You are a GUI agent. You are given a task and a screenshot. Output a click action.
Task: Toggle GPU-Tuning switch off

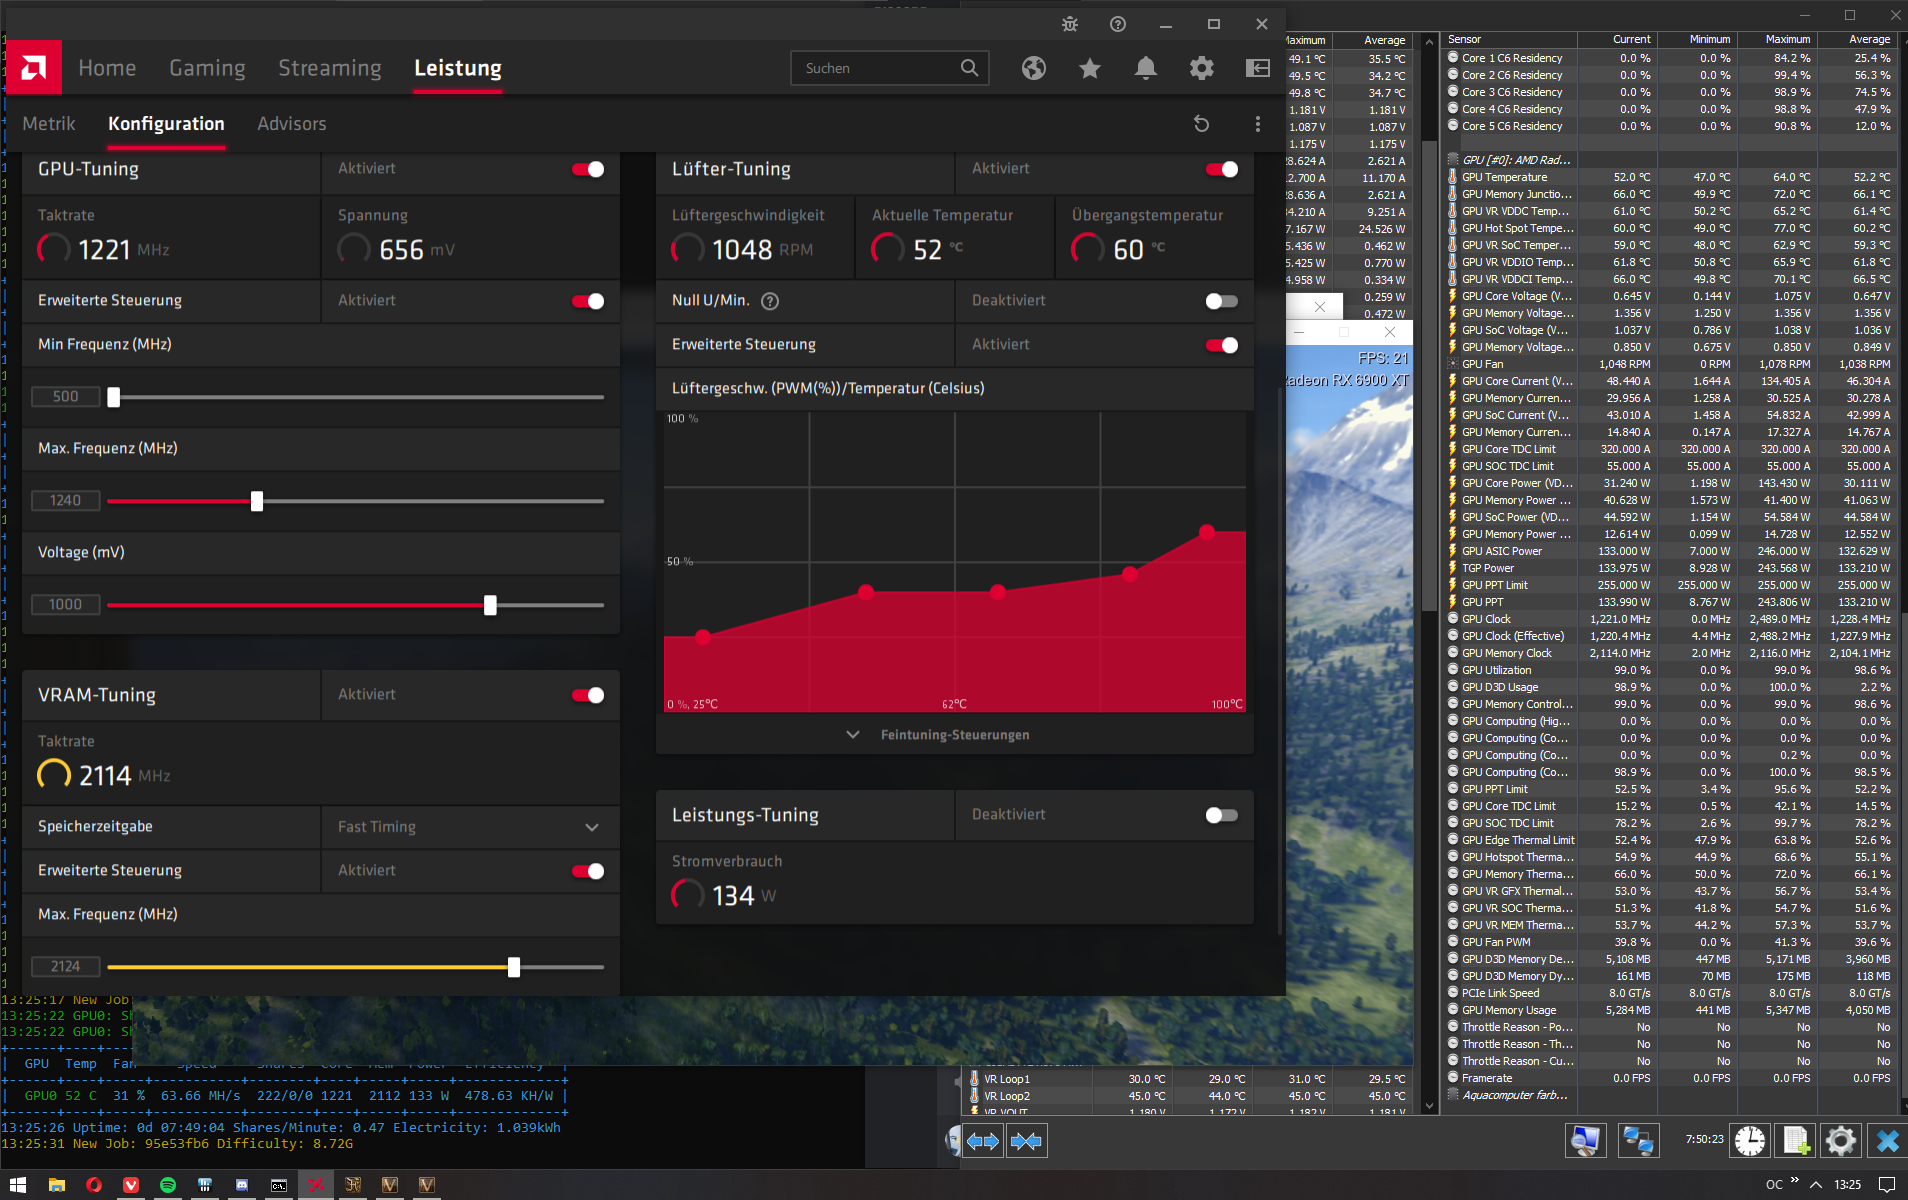point(588,169)
